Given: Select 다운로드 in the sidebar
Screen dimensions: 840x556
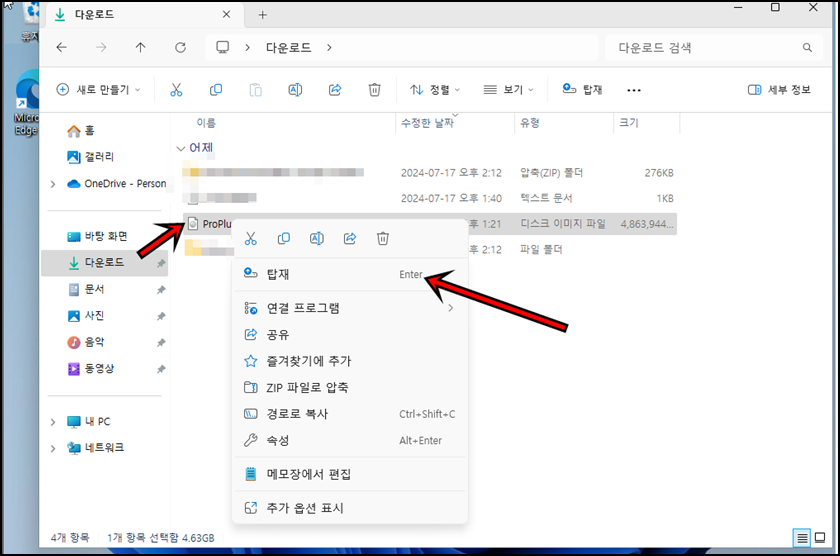Looking at the screenshot, I should 104,262.
